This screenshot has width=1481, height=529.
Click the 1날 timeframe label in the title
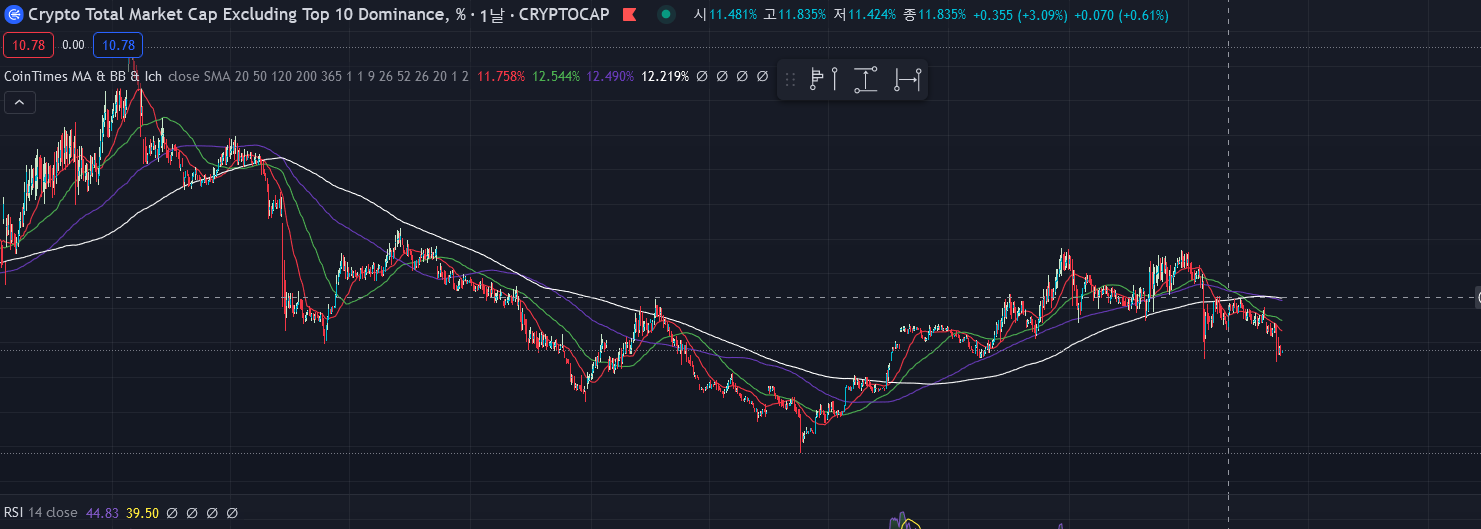click(491, 15)
